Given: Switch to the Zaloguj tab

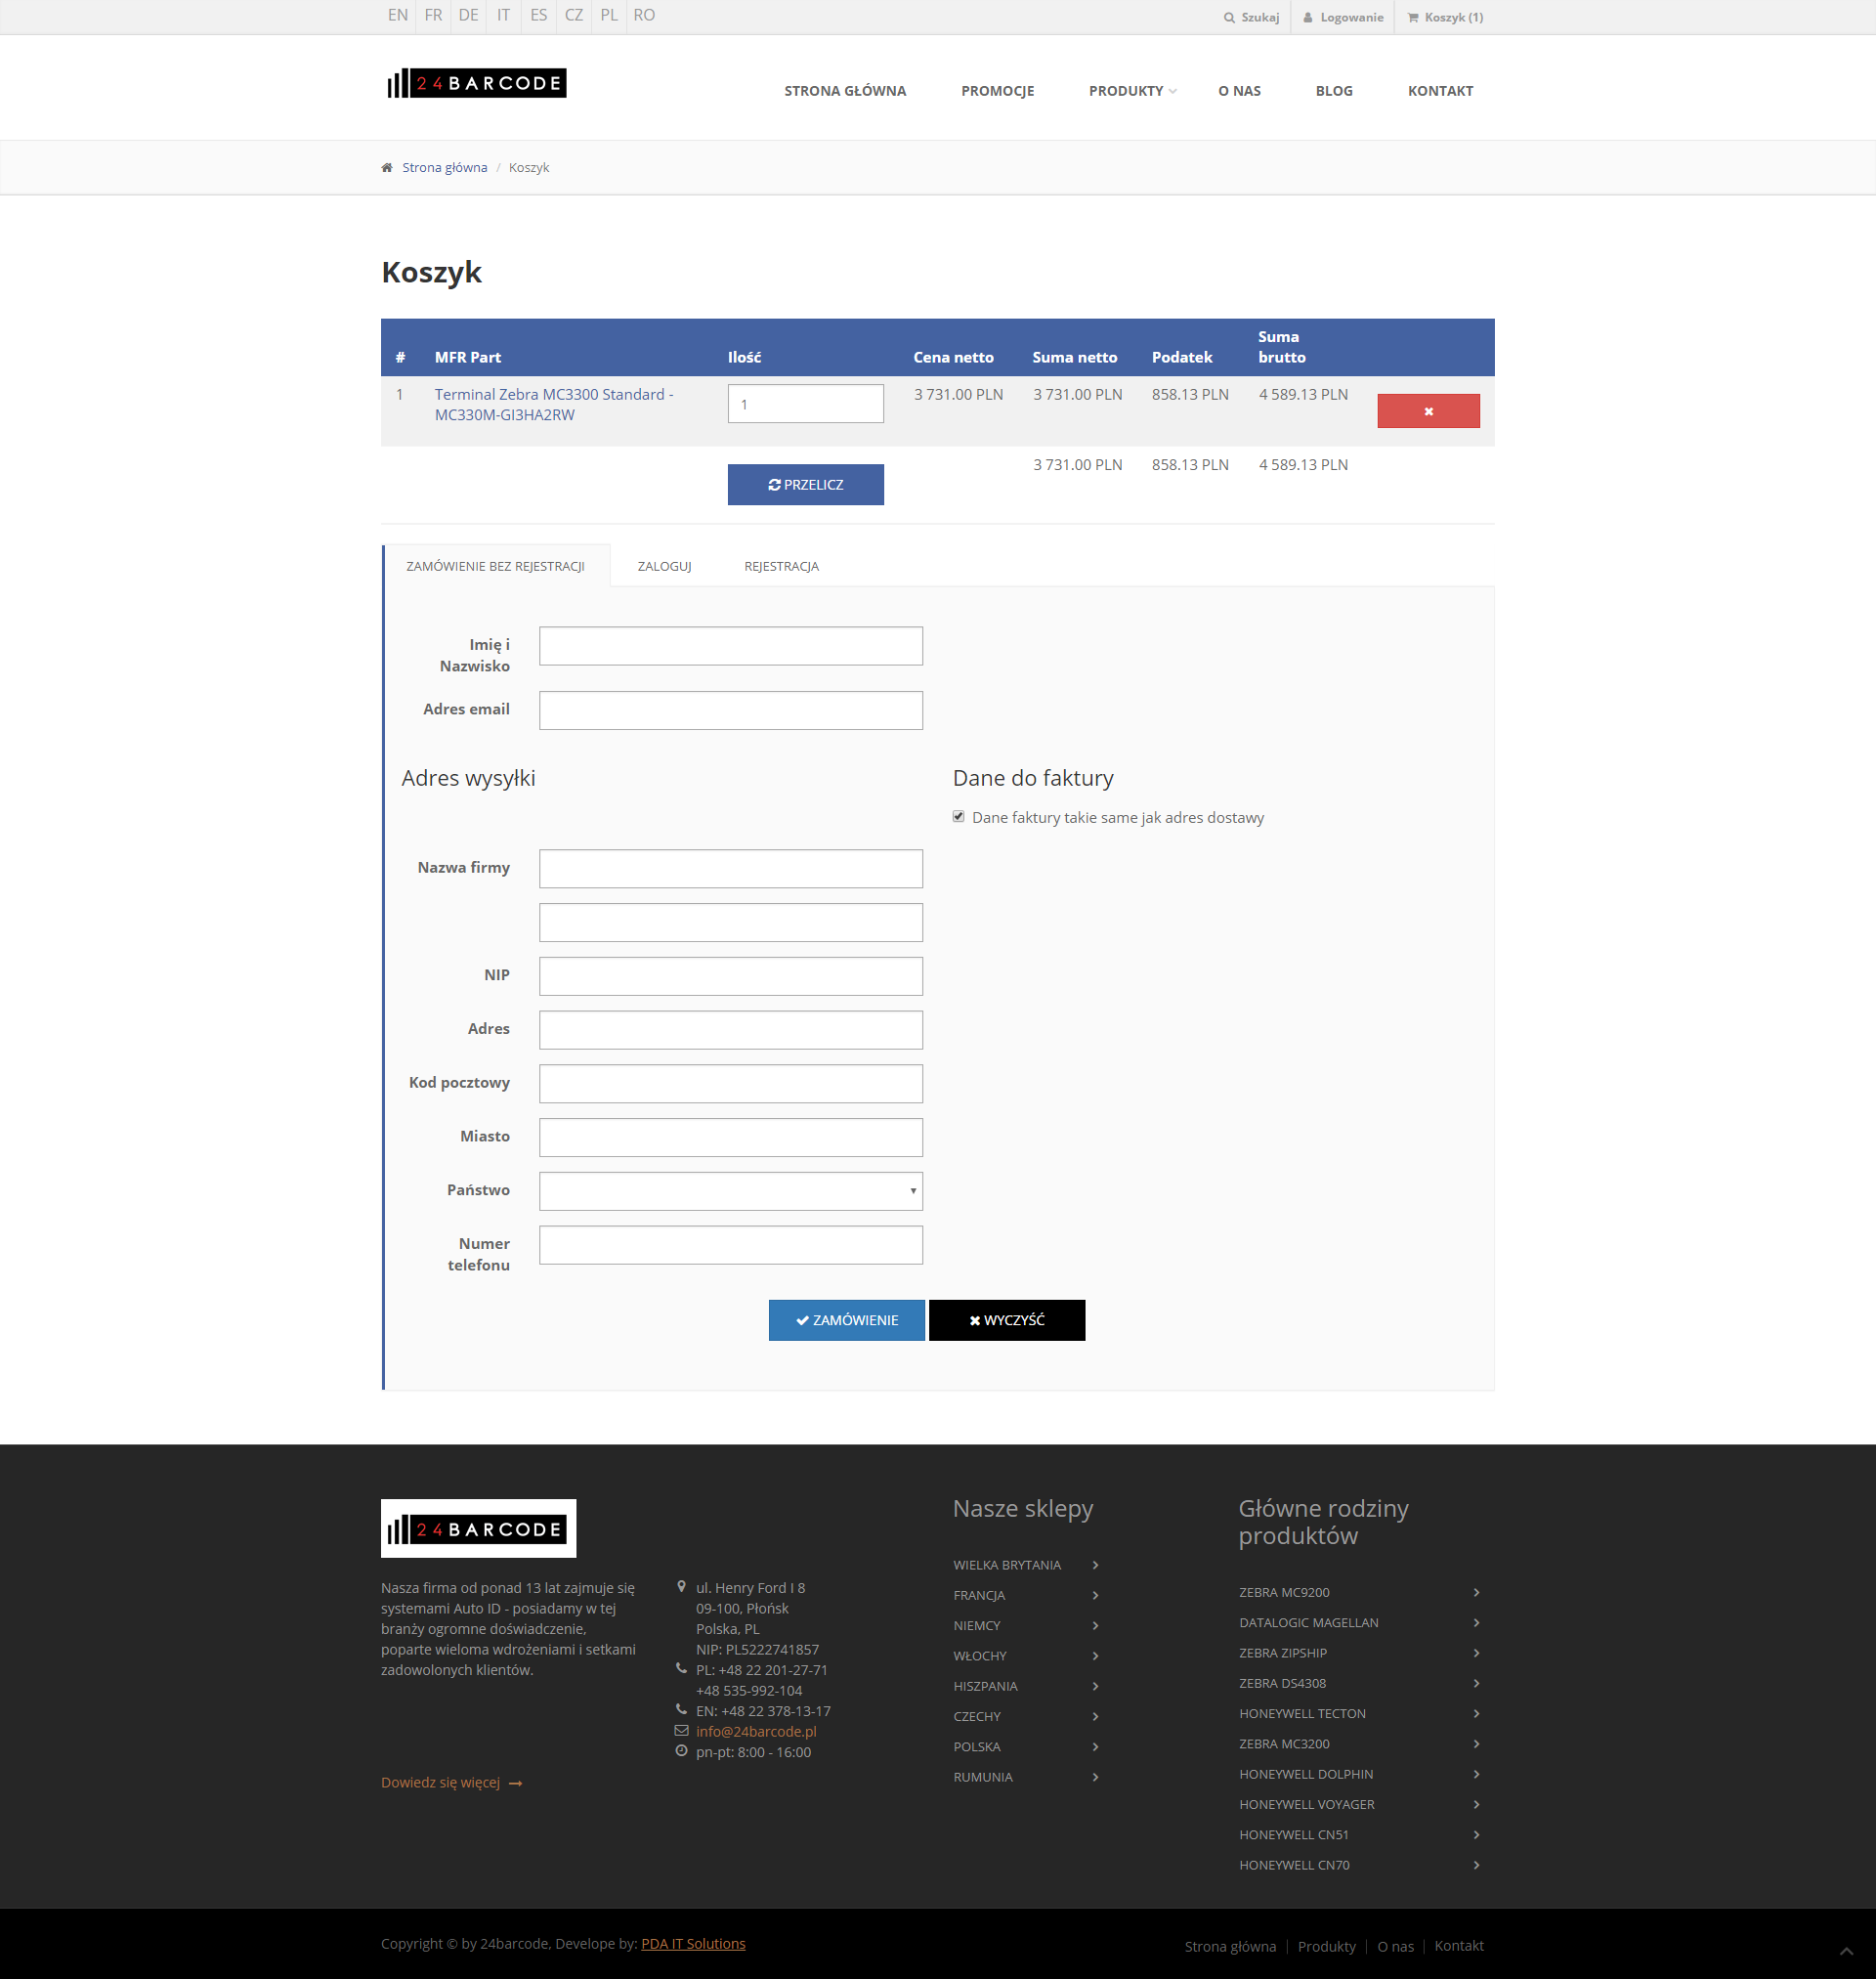Looking at the screenshot, I should pyautogui.click(x=664, y=566).
